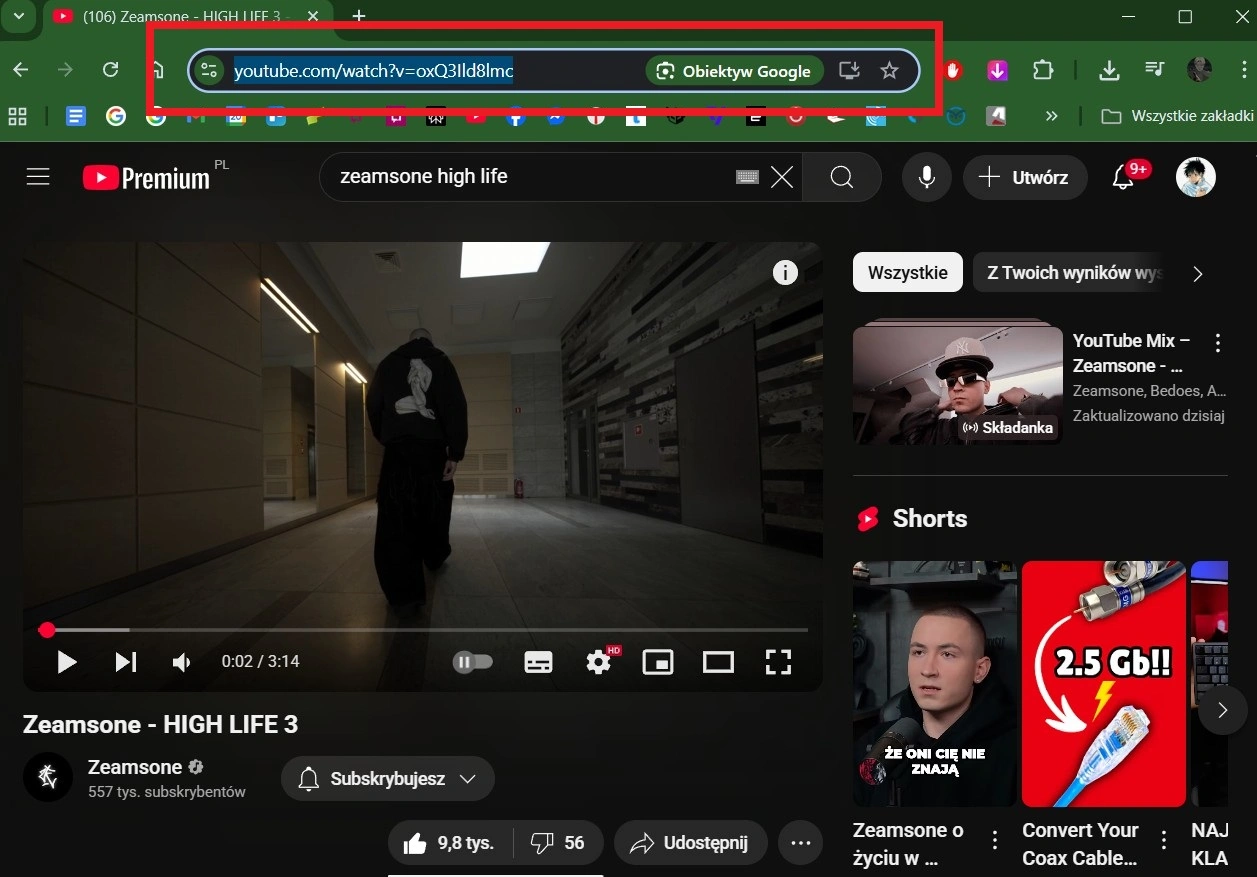Open player settings gear
Screen dimensions: 1257x877
pyautogui.click(x=600, y=661)
